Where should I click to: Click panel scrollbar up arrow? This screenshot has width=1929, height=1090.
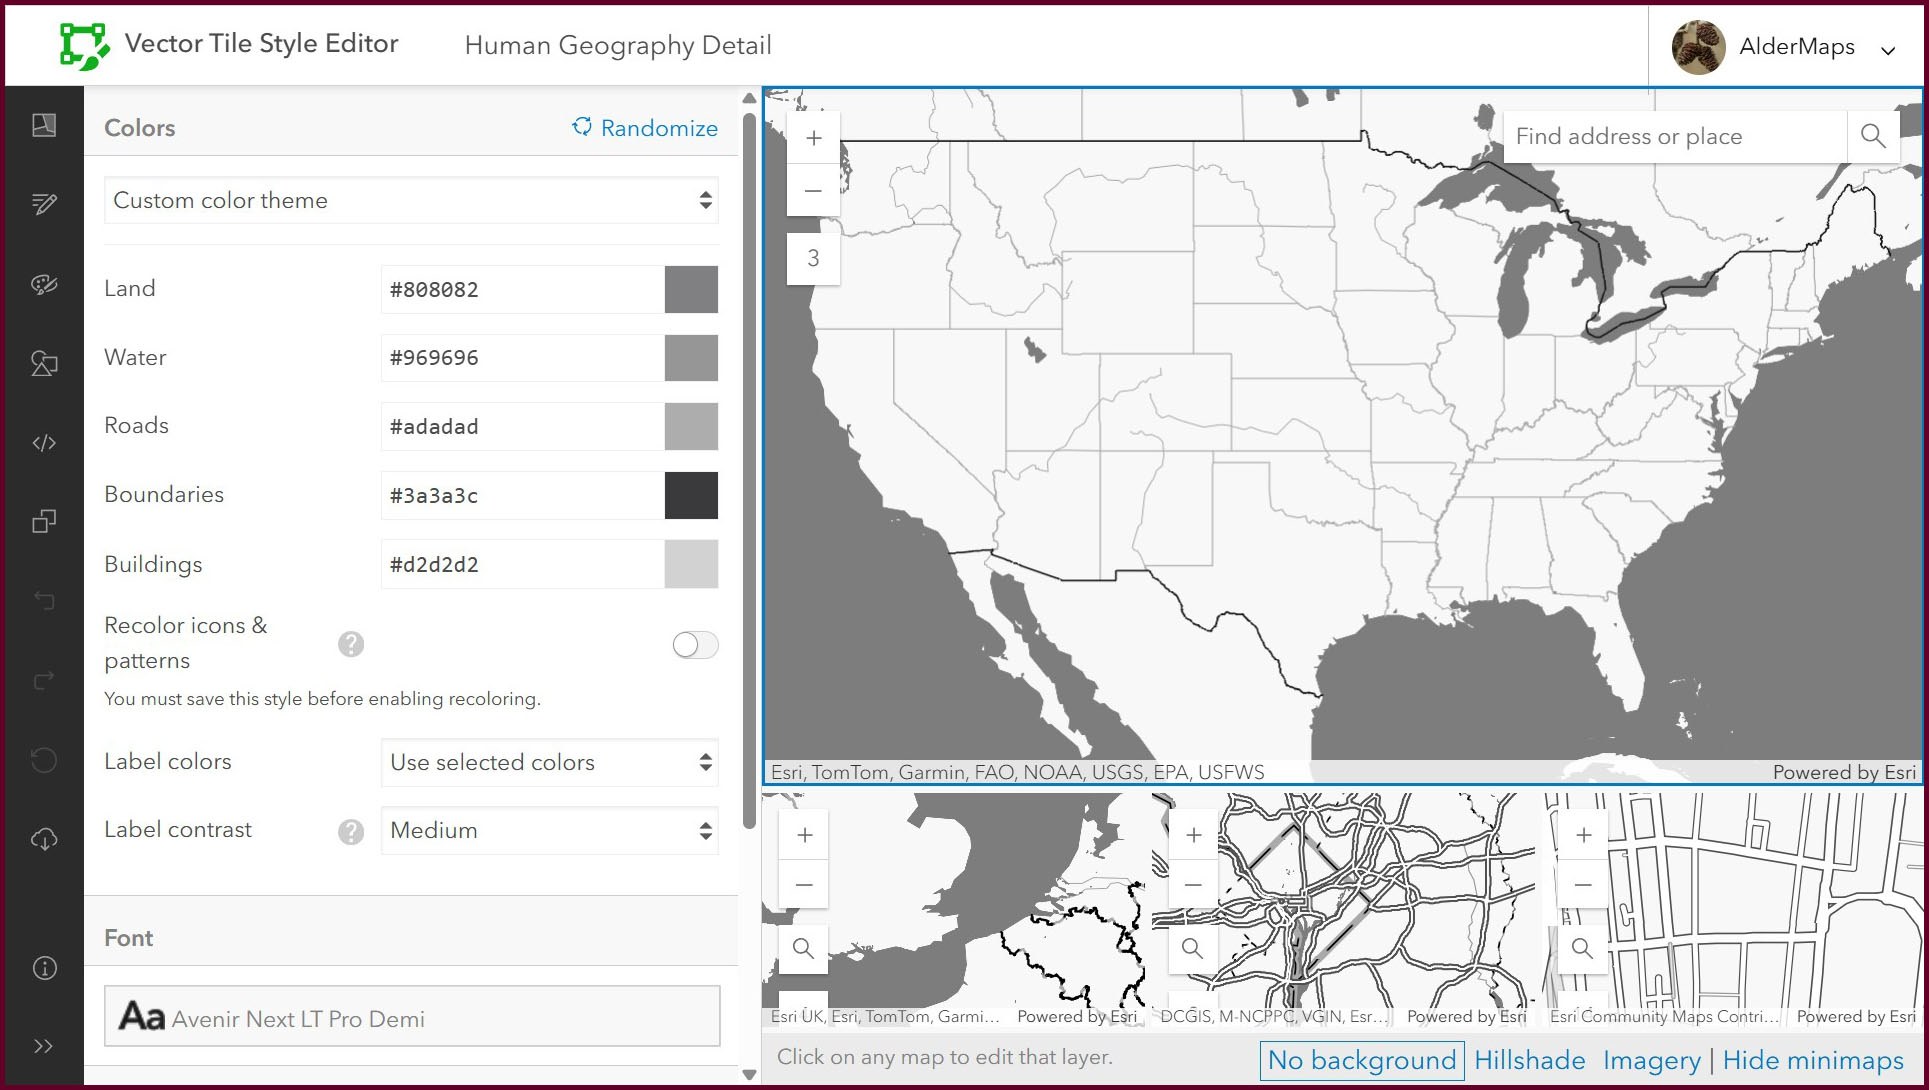pyautogui.click(x=749, y=98)
